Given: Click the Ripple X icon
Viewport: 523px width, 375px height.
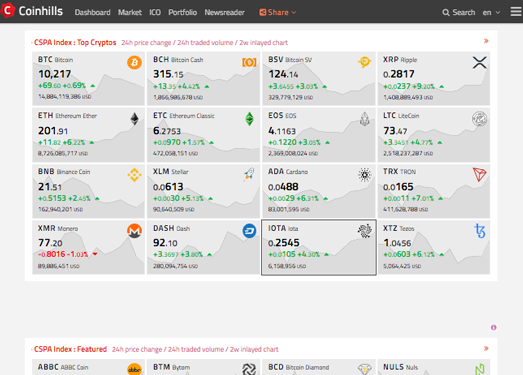Looking at the screenshot, I should [x=480, y=62].
